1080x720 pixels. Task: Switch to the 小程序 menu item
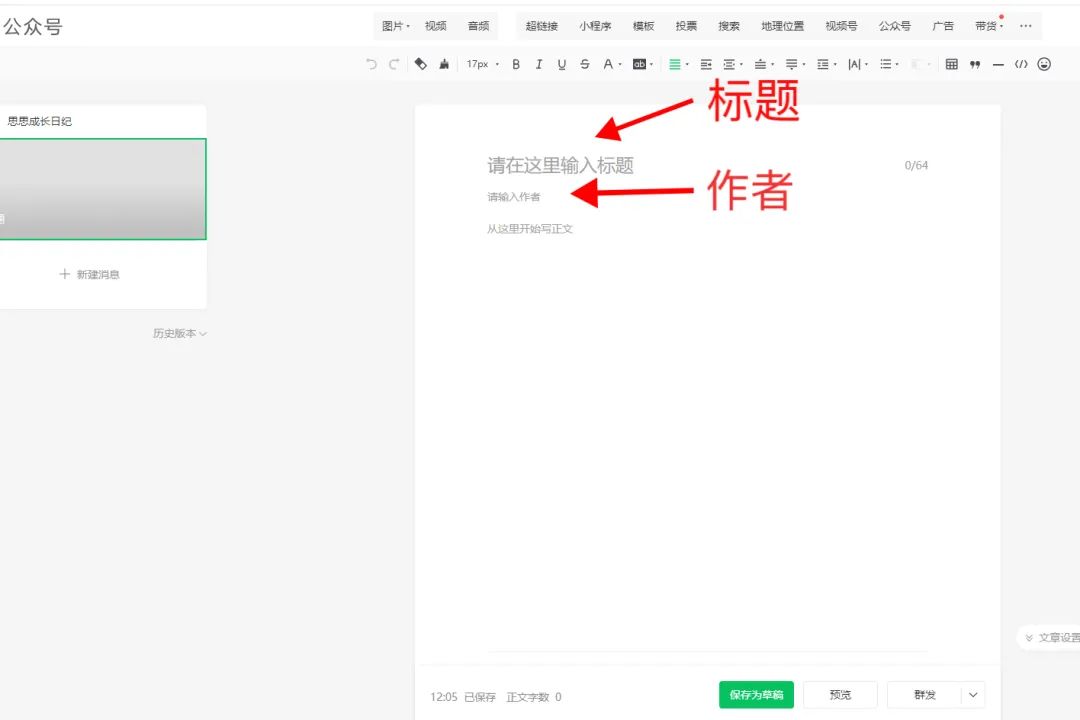coord(596,26)
